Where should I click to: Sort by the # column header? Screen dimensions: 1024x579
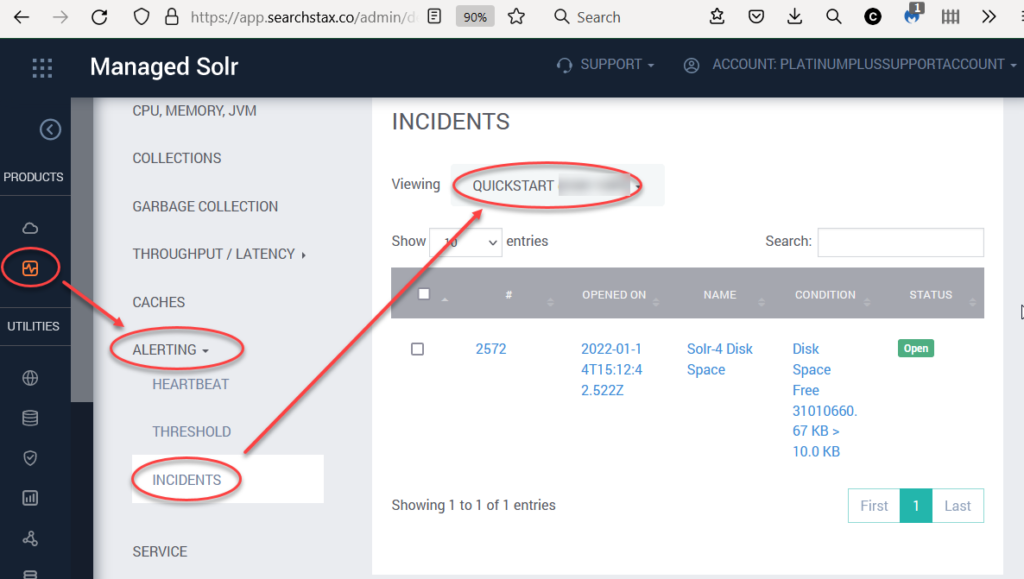(509, 295)
